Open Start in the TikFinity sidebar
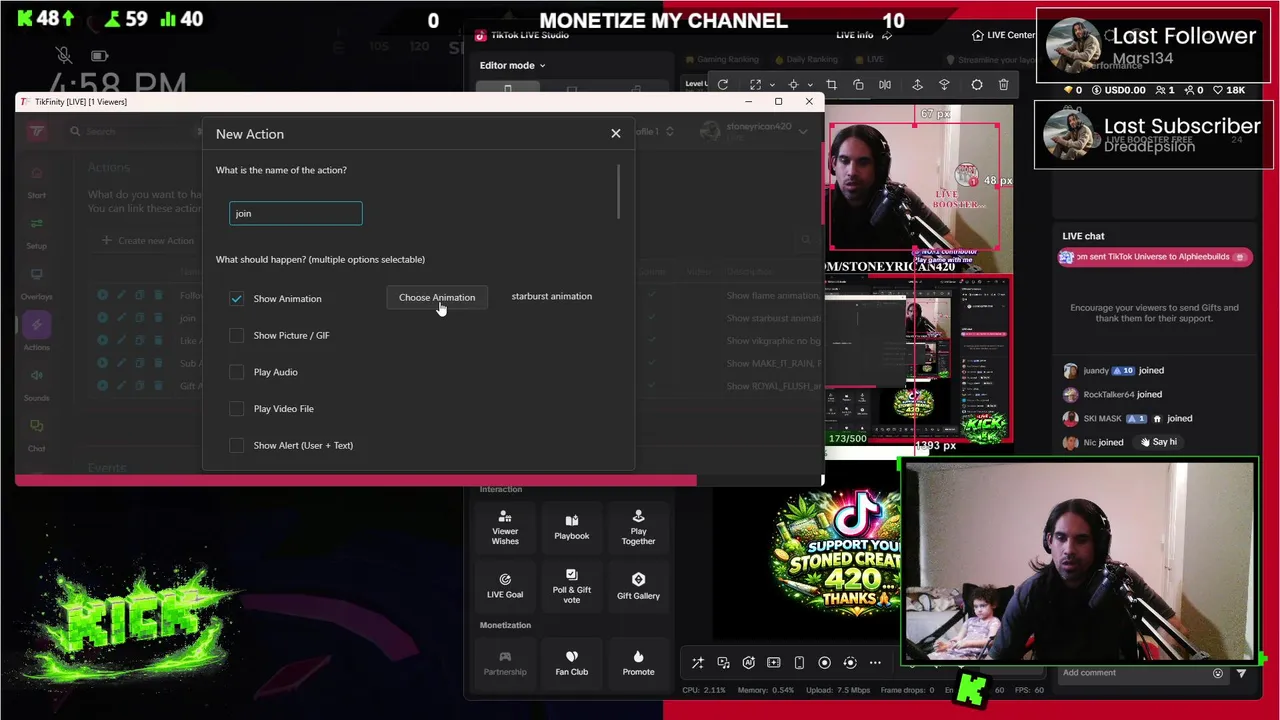 (x=36, y=181)
